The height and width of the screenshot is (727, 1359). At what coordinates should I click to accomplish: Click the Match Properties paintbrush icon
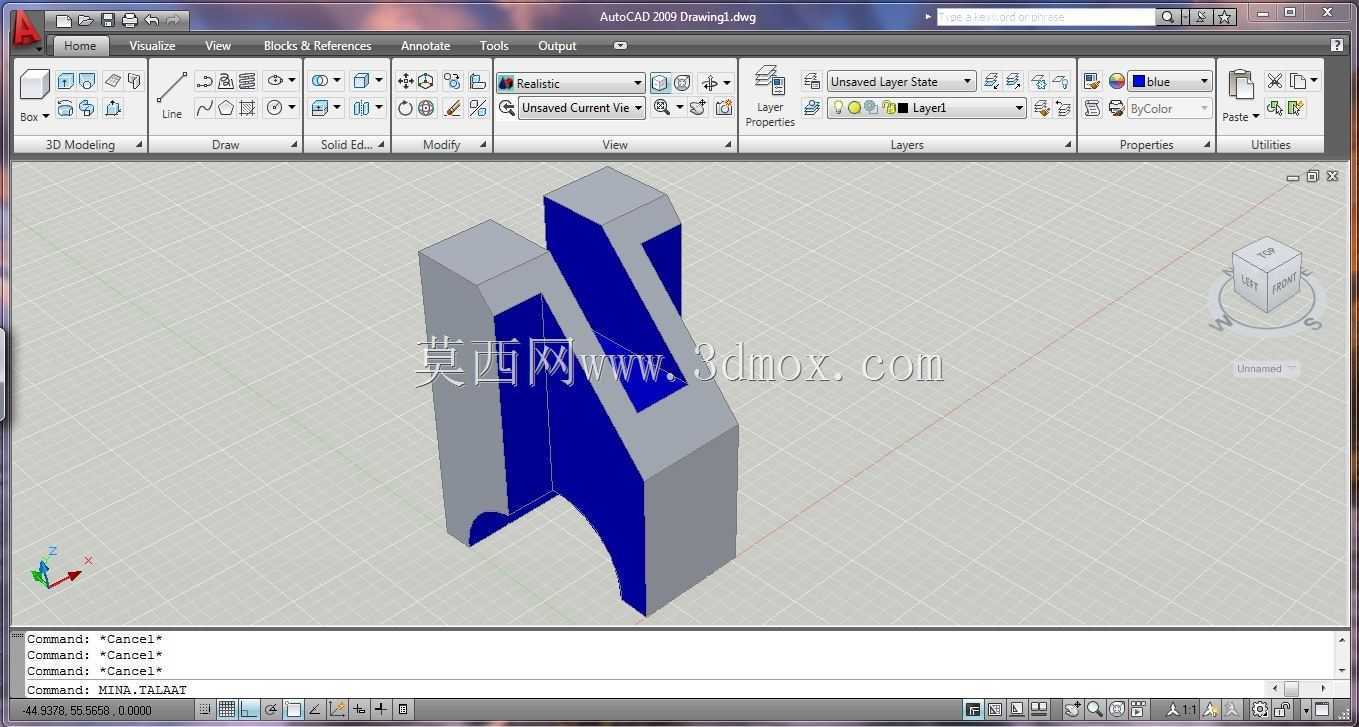pyautogui.click(x=1092, y=81)
